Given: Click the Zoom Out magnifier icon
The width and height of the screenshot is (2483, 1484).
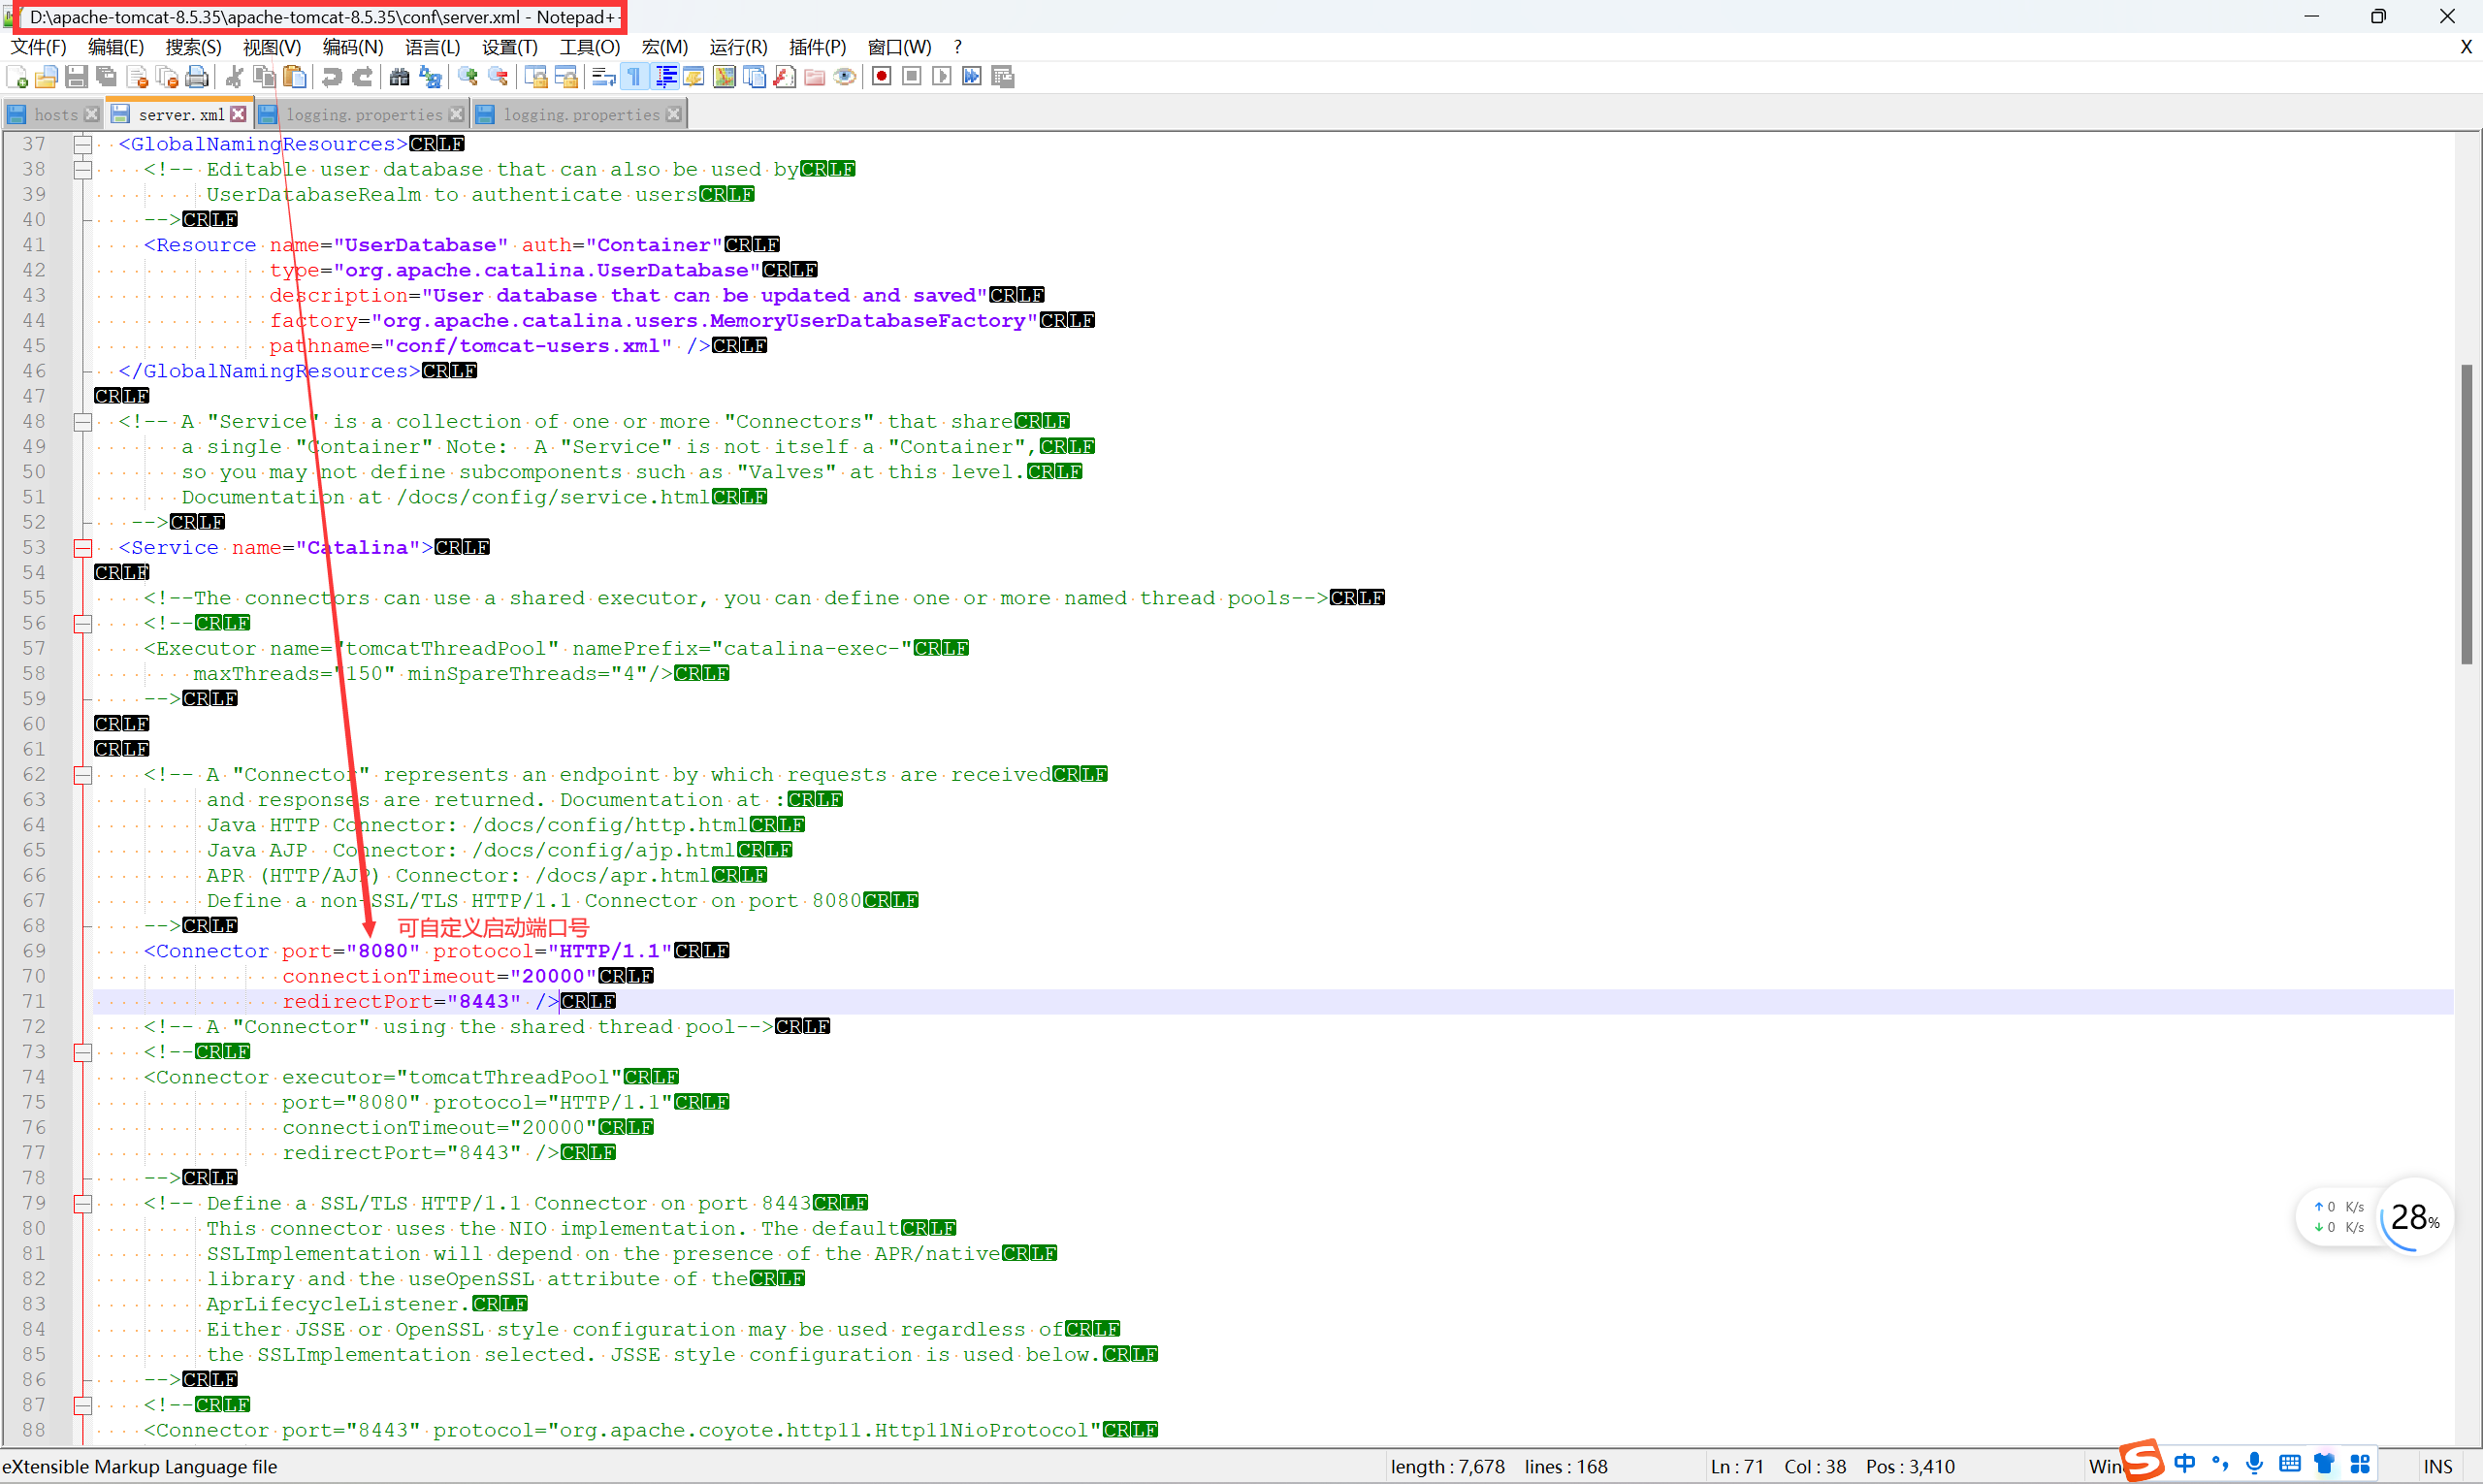Looking at the screenshot, I should click(498, 77).
